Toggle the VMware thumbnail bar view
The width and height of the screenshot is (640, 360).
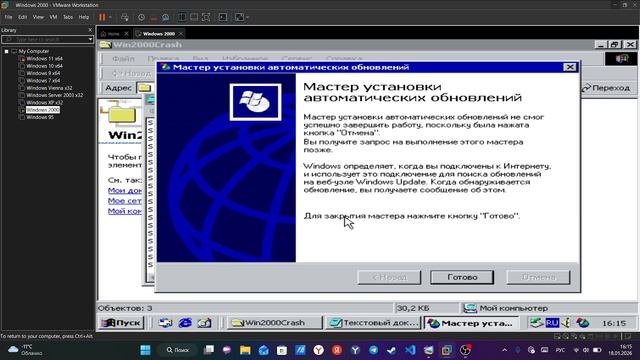coord(194,17)
